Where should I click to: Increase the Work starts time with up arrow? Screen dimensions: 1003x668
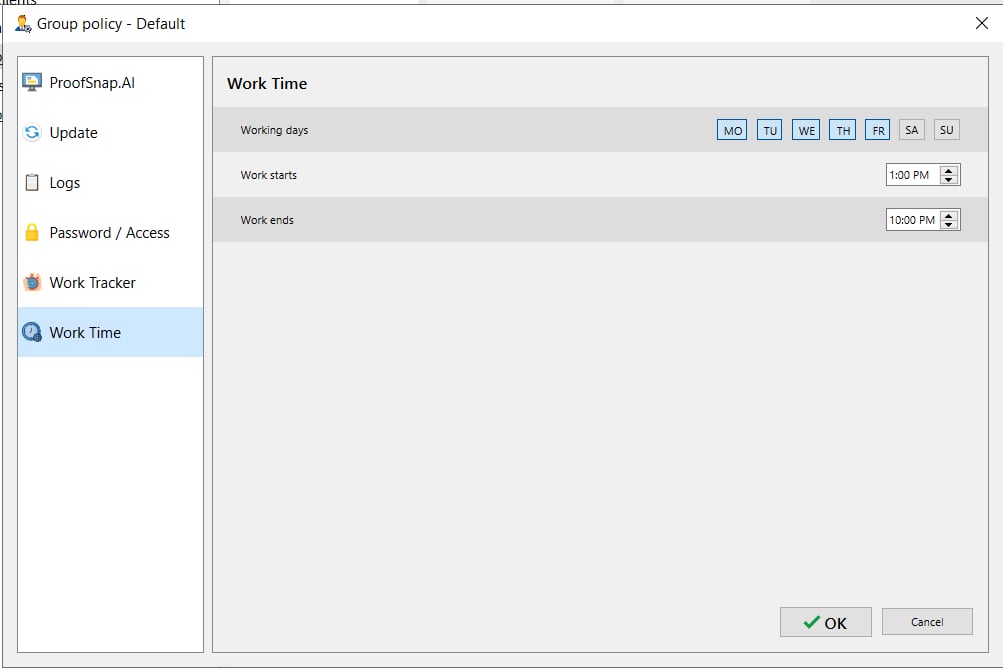pos(949,170)
